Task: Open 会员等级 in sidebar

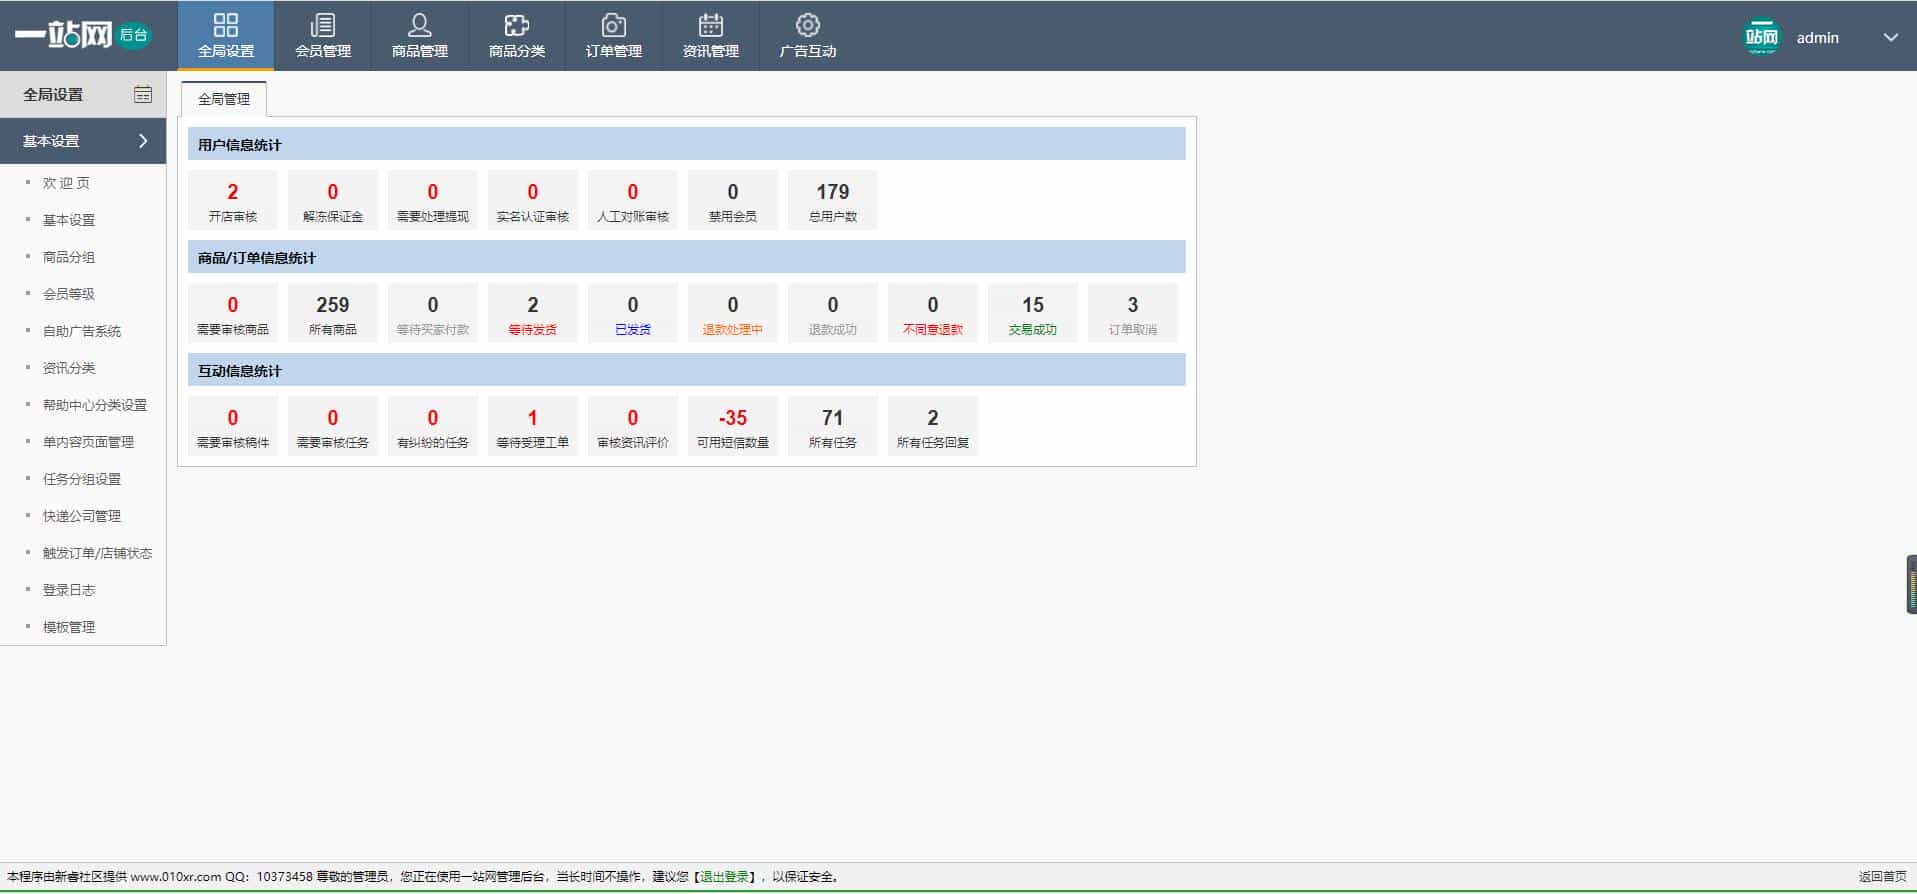Action: click(x=69, y=294)
